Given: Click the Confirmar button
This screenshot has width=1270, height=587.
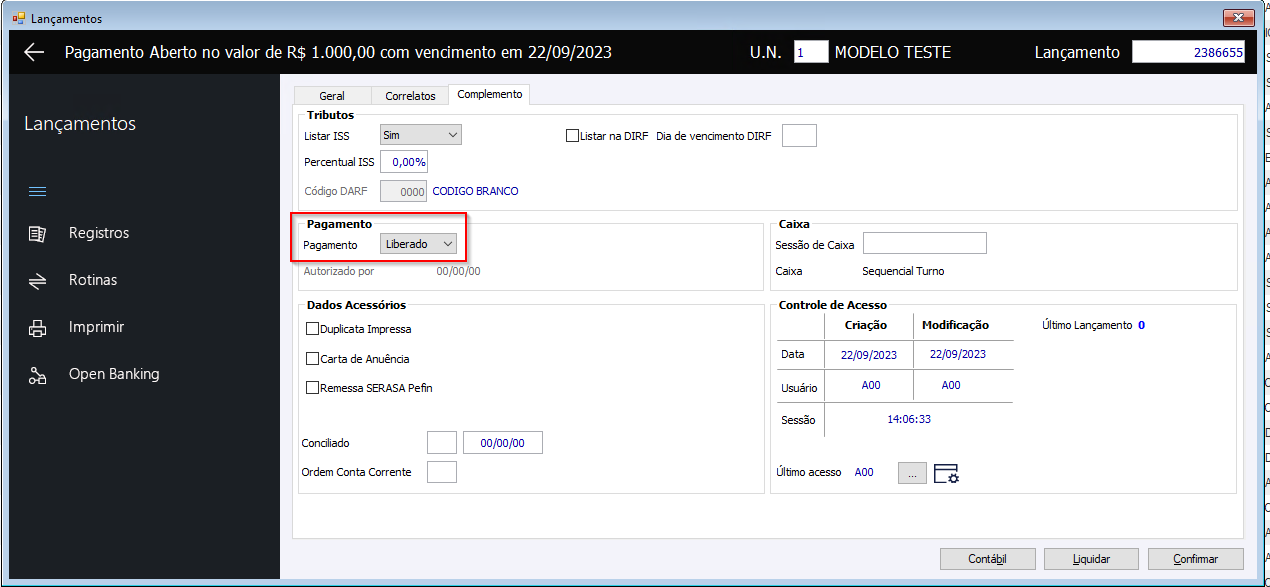Looking at the screenshot, I should pos(1196,559).
